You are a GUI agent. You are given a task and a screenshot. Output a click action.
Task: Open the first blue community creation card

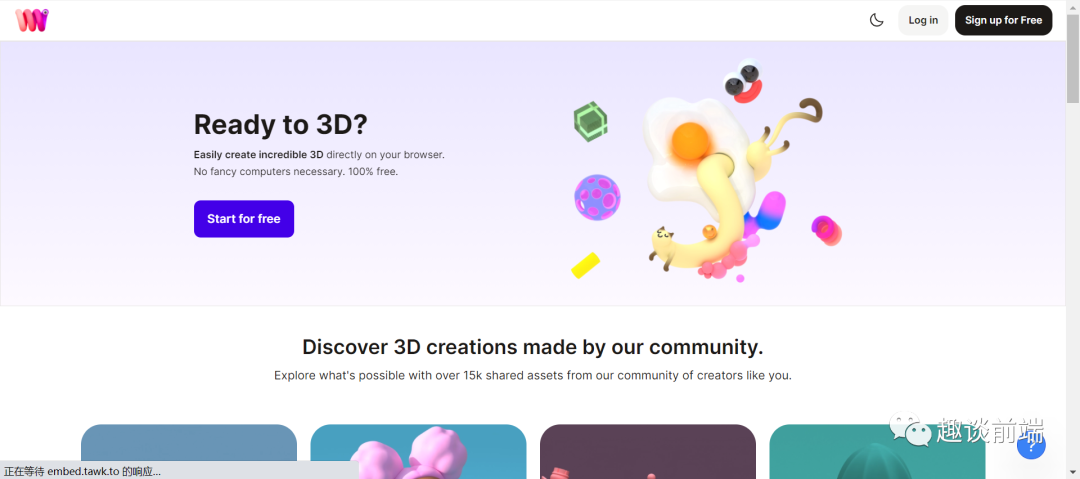189,451
